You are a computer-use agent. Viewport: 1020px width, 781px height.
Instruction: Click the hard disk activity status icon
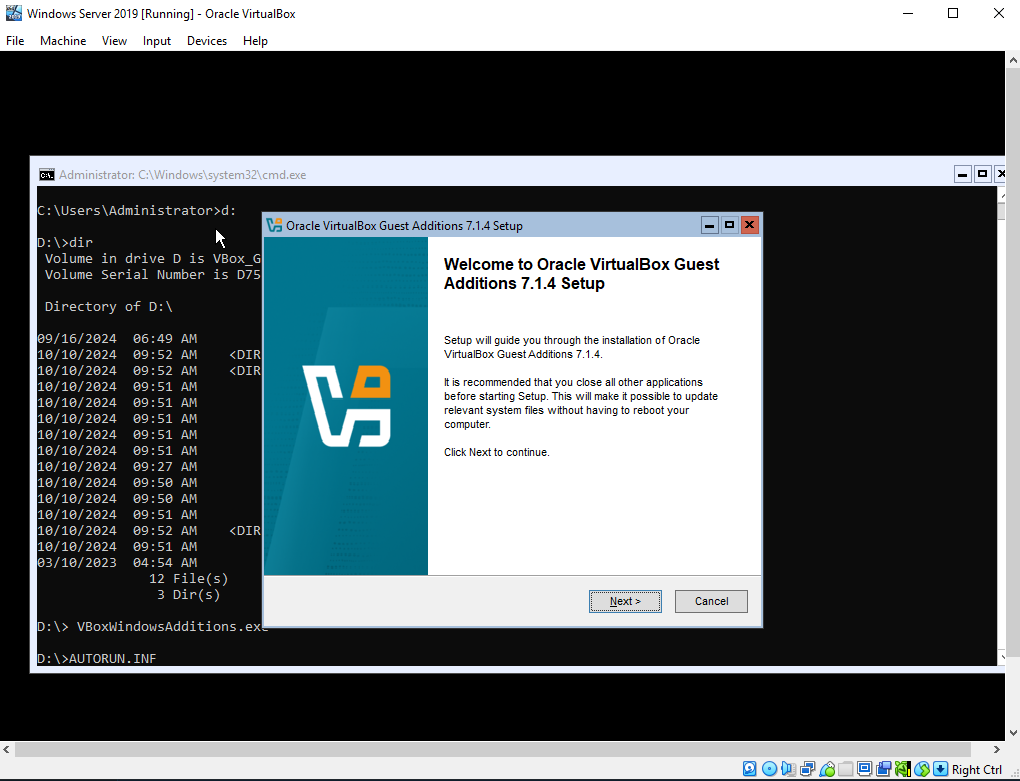(749, 769)
